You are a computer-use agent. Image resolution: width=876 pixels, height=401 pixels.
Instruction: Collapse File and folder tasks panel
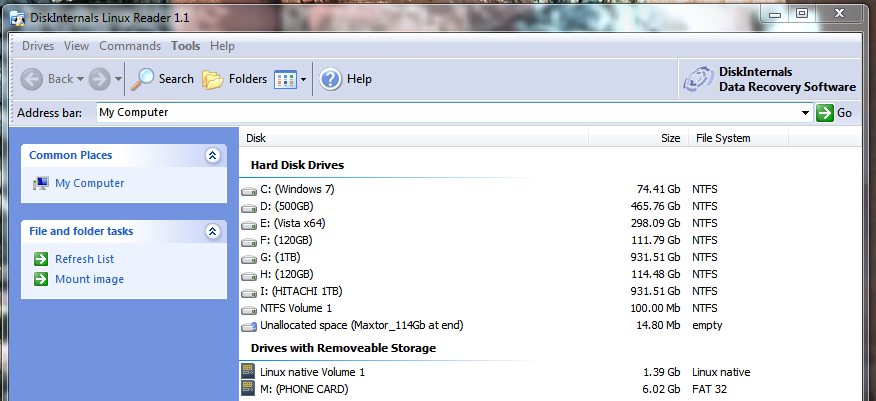coord(211,231)
